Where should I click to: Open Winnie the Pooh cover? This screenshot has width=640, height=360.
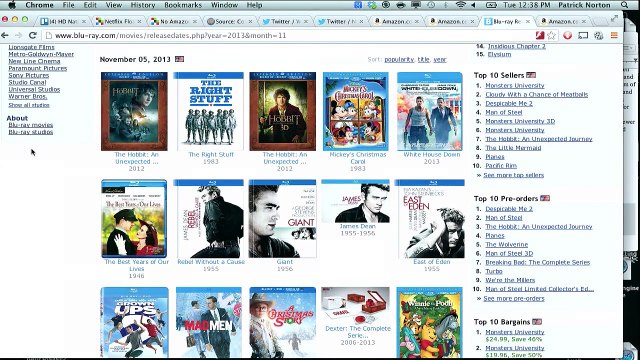[429, 322]
